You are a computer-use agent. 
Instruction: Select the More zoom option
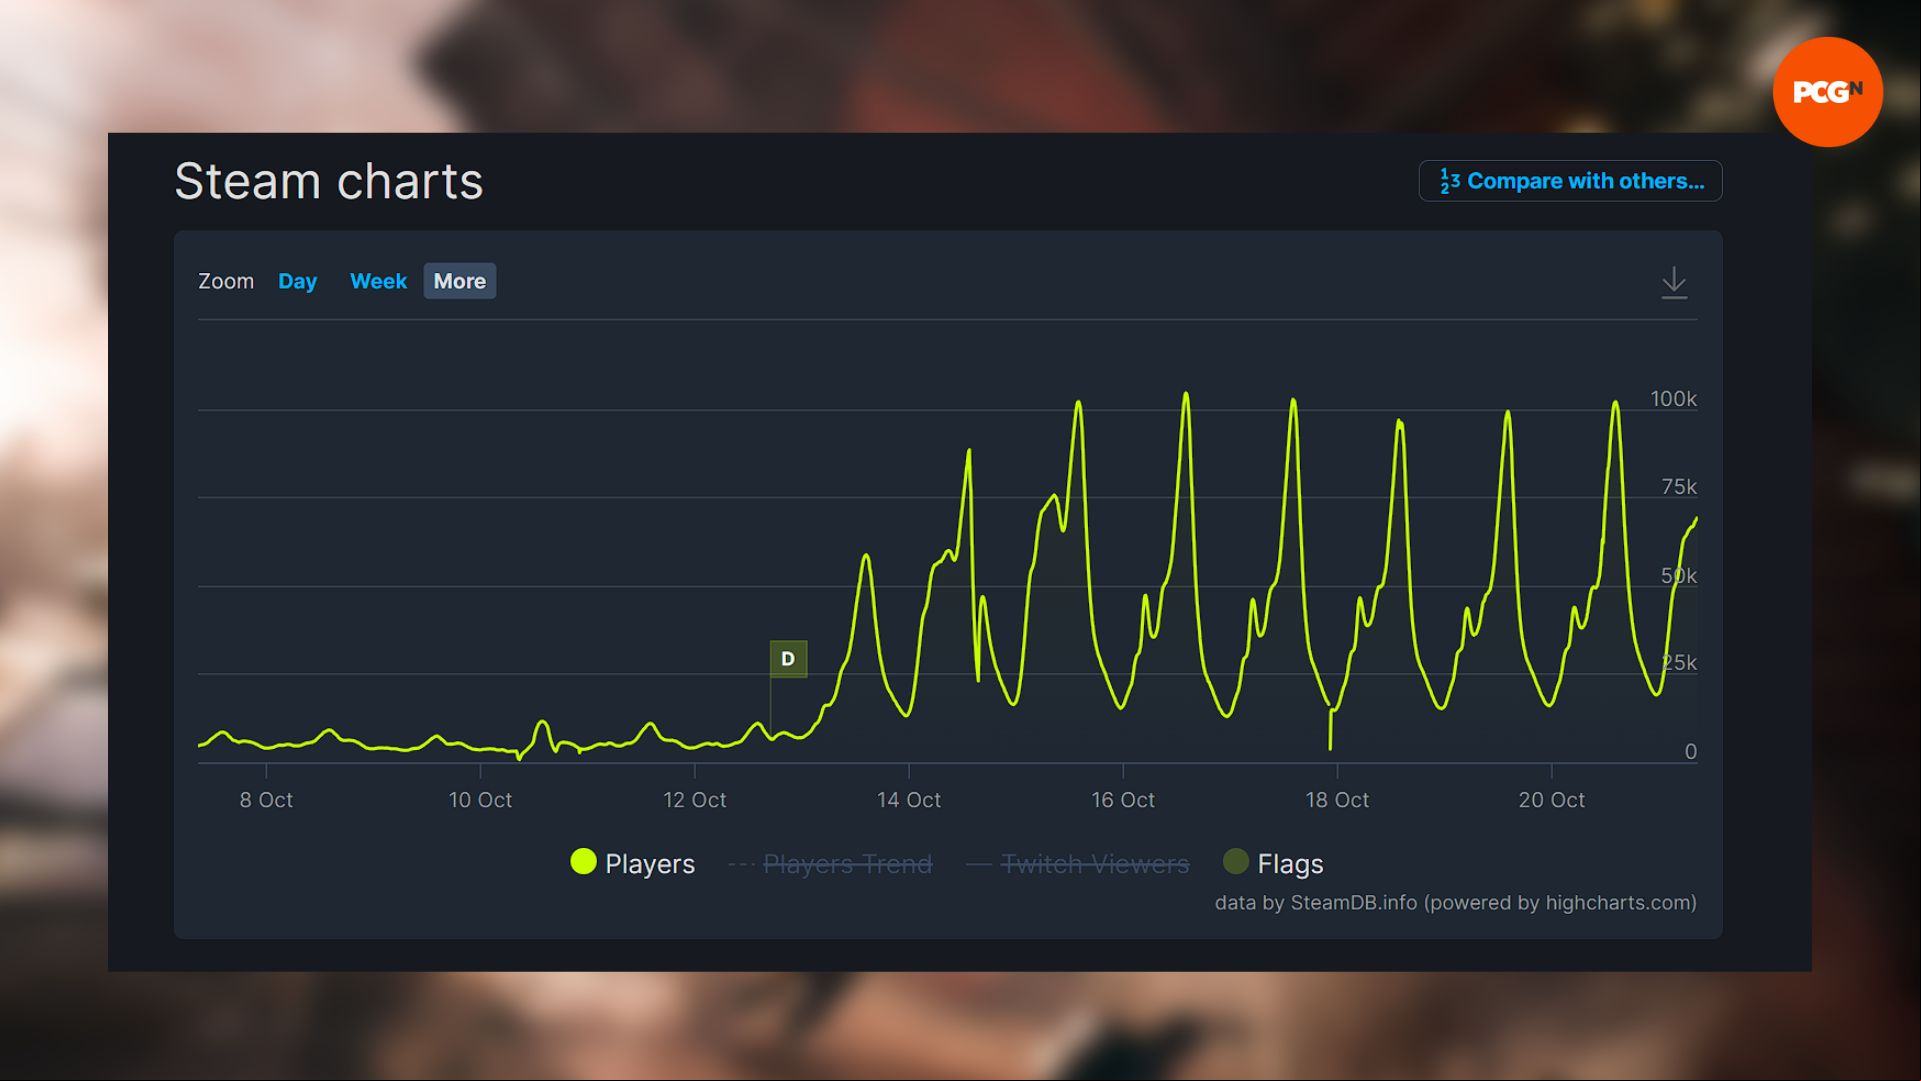point(460,281)
